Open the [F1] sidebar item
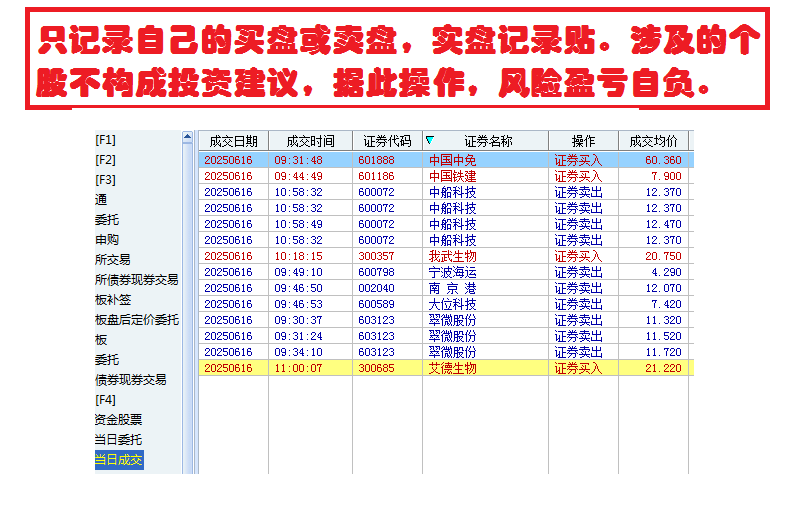 point(105,140)
